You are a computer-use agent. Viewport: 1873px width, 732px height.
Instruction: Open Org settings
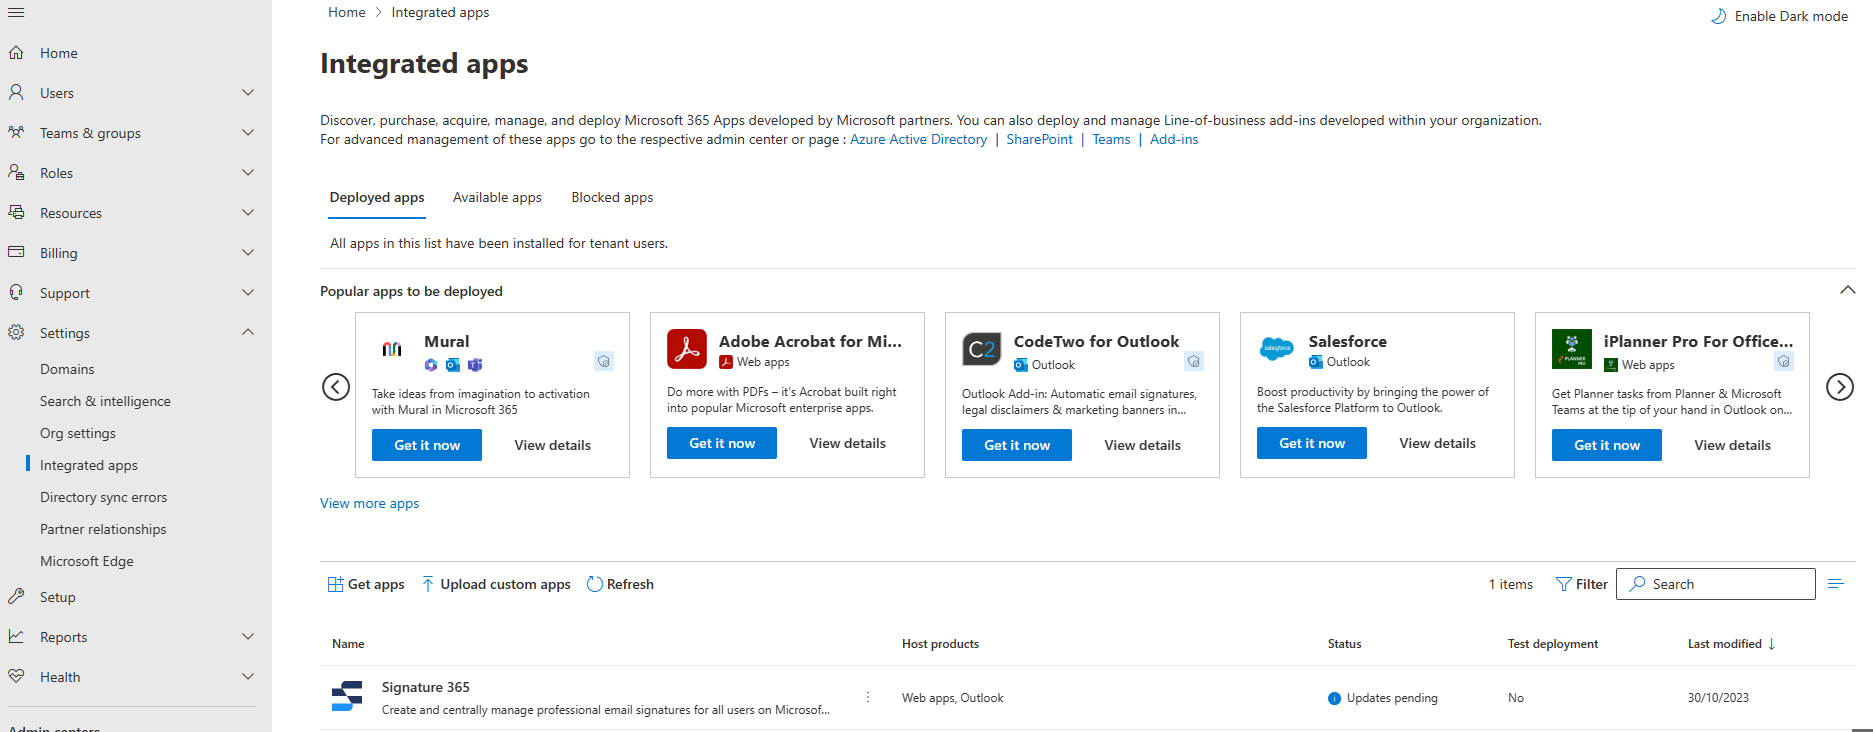[x=78, y=433]
